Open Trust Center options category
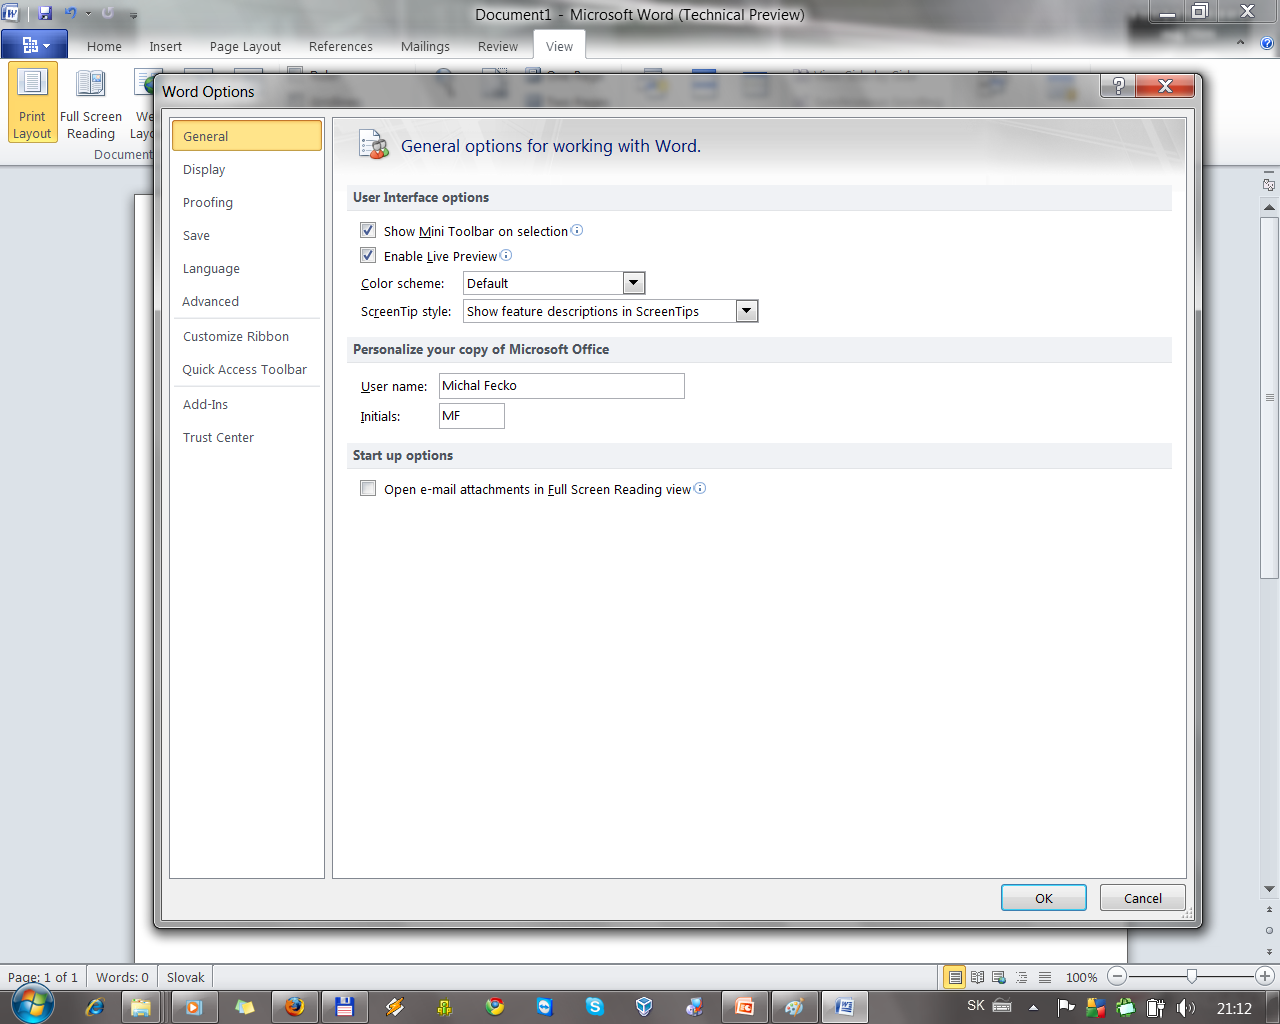The width and height of the screenshot is (1280, 1024). (247, 437)
